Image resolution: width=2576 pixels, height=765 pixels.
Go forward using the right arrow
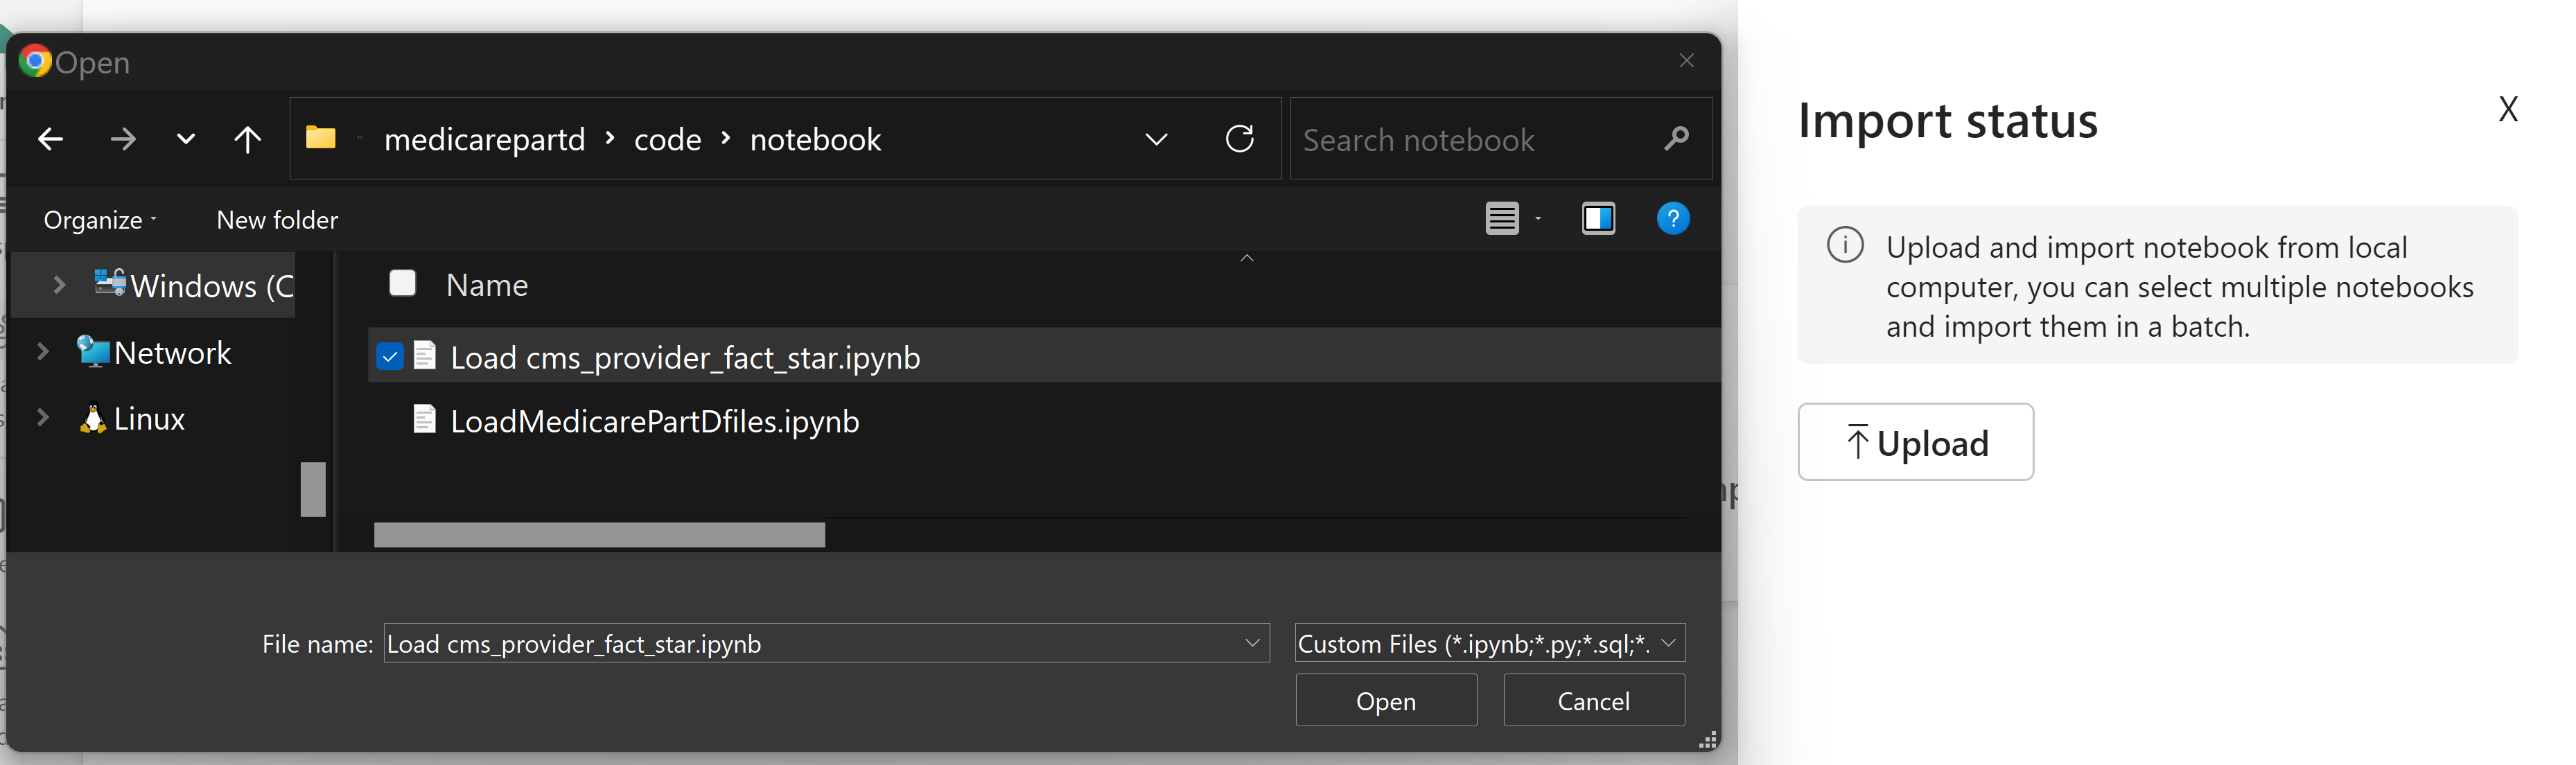click(x=123, y=139)
